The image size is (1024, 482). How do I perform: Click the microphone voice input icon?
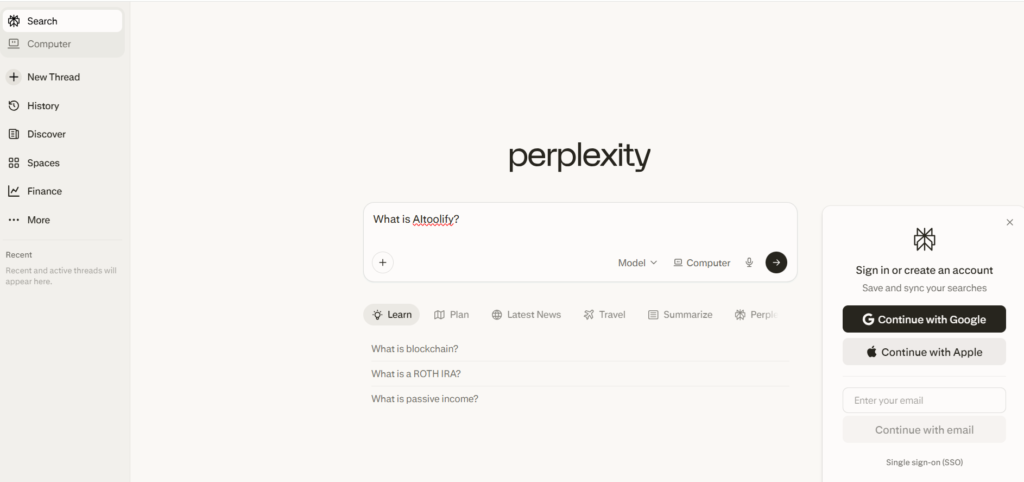click(749, 263)
